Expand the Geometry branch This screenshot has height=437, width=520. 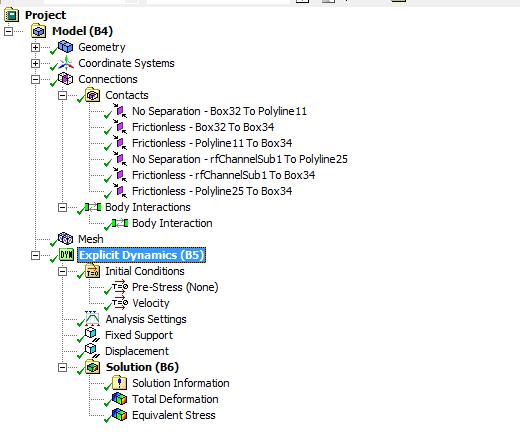click(x=35, y=47)
